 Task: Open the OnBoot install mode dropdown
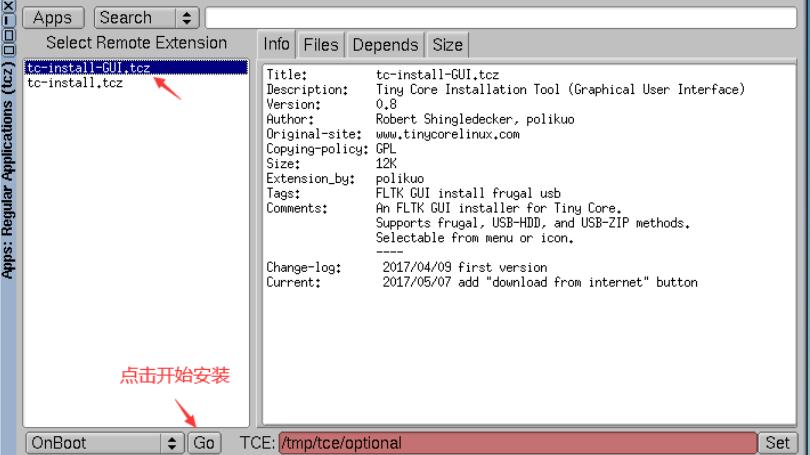coord(105,443)
